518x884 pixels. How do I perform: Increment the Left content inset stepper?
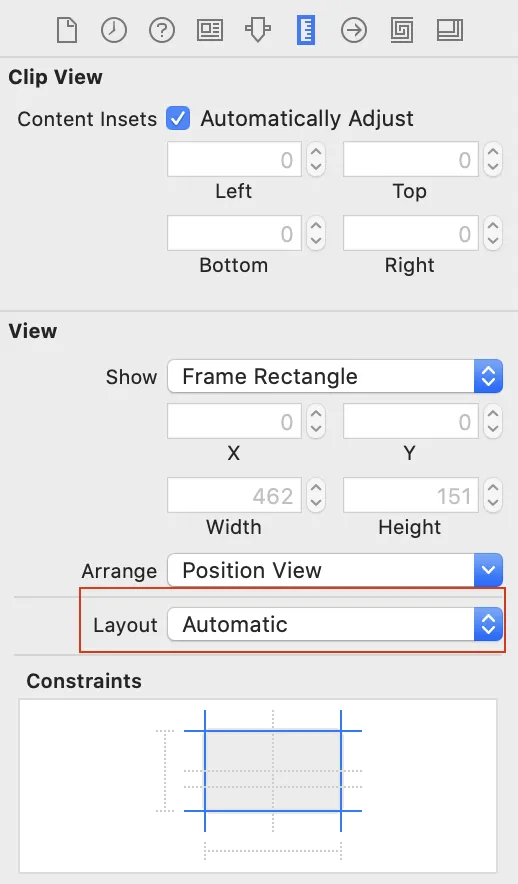click(x=316, y=152)
